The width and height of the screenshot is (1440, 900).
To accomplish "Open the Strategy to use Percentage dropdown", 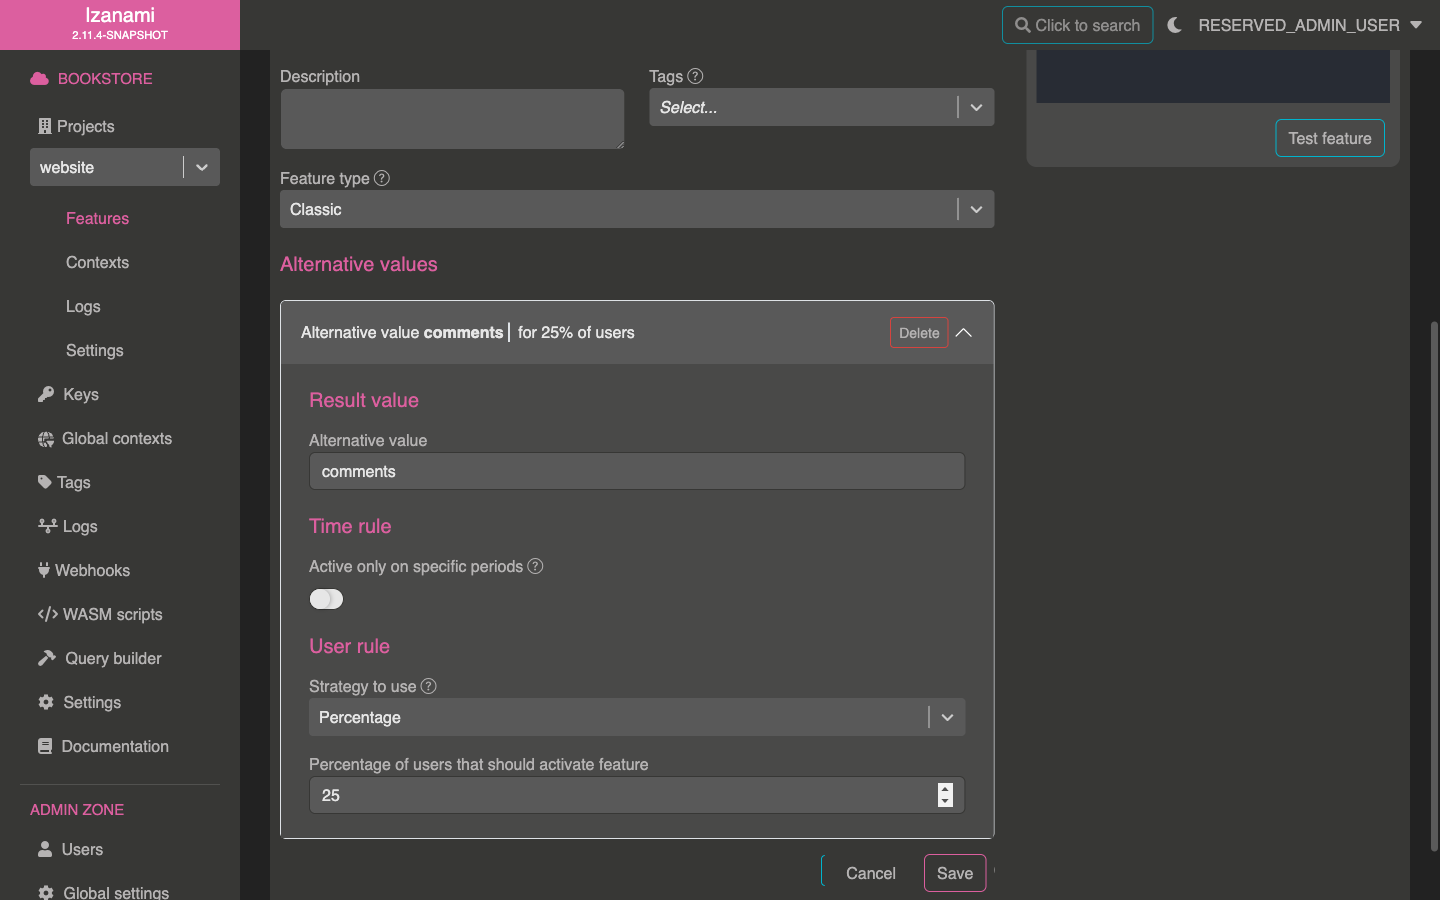I will click(x=947, y=717).
